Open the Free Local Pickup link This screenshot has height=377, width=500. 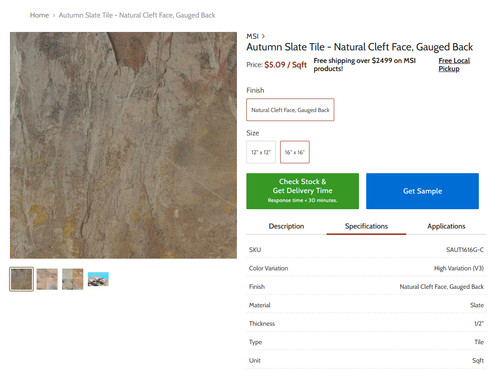coord(454,65)
